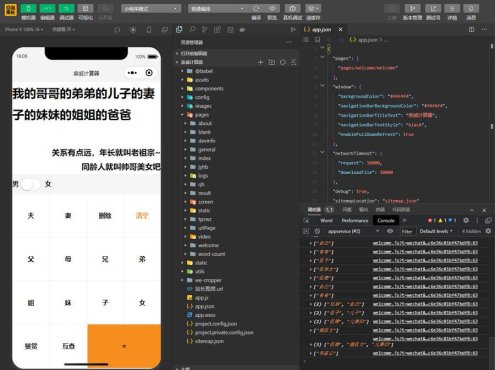Click the element inspector picker icon
495x370 pixels.
(306, 220)
